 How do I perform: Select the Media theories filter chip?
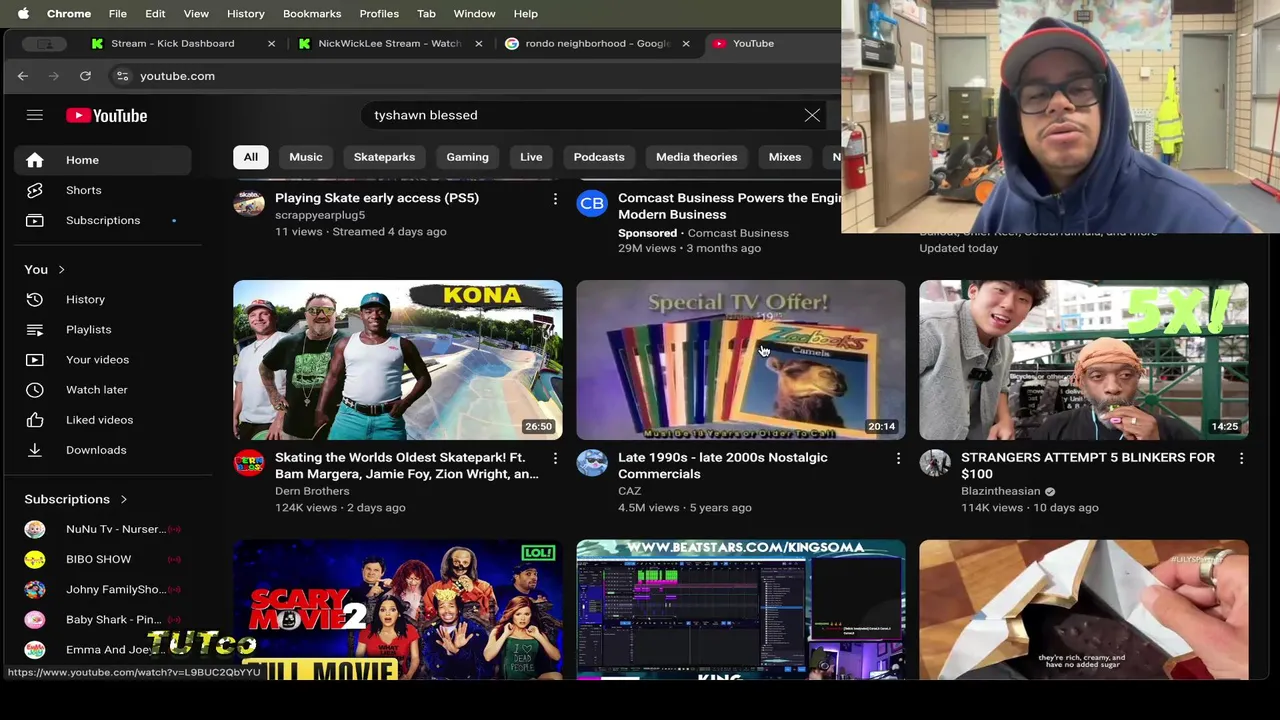pos(696,157)
